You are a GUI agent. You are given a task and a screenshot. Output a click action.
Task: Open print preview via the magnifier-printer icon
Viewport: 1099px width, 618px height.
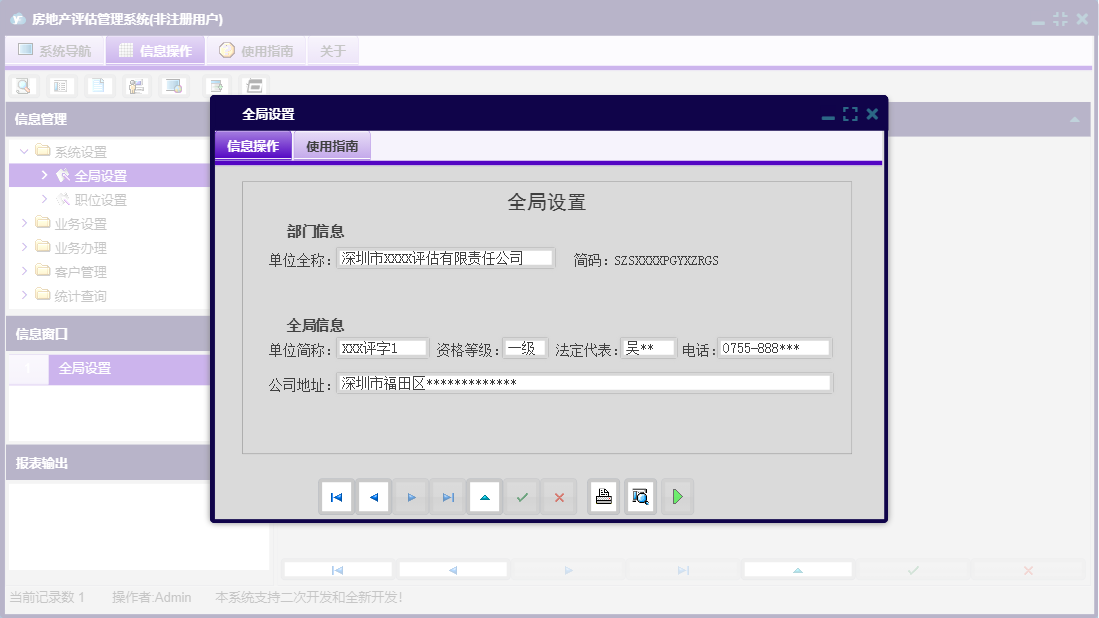click(x=640, y=497)
